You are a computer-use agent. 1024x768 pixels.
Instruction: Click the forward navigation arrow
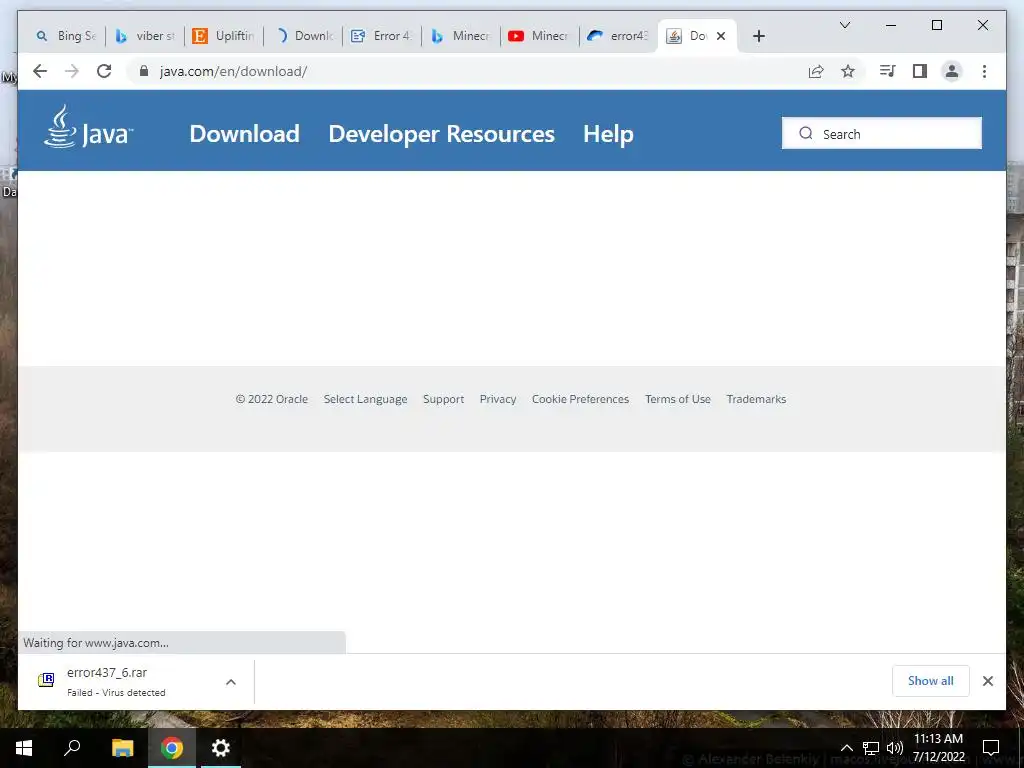point(72,71)
